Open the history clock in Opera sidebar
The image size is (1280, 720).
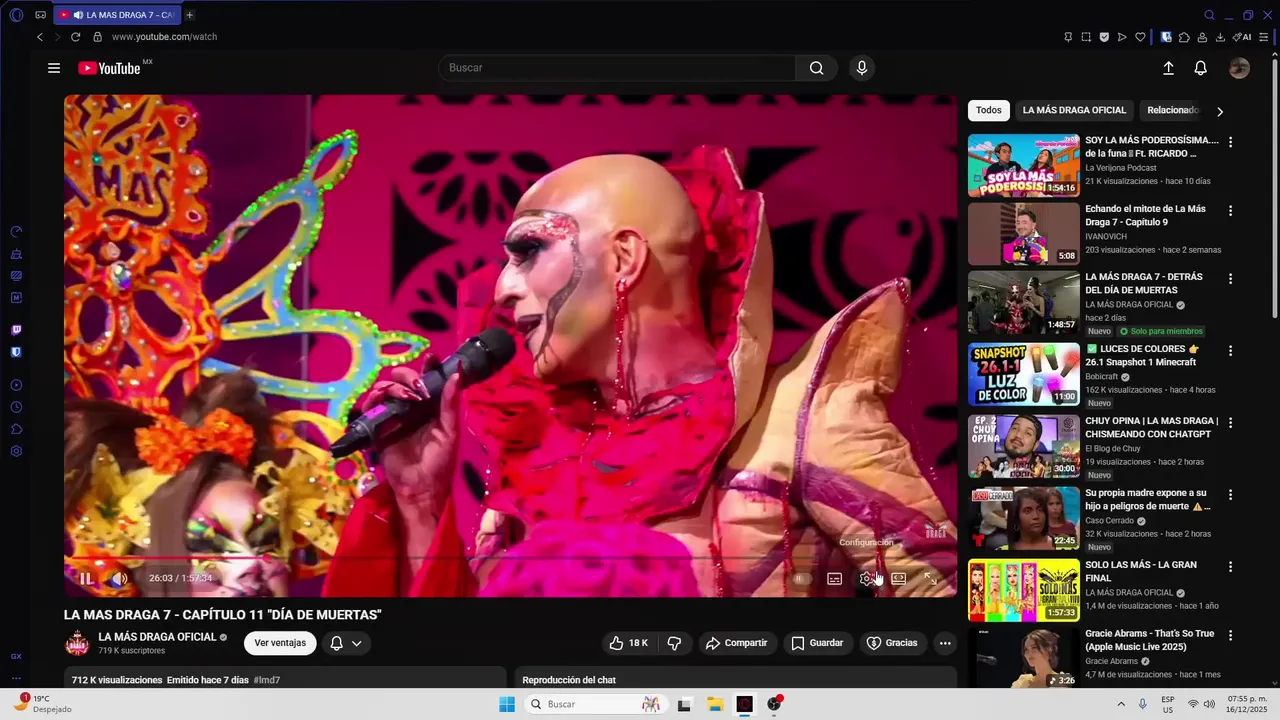coord(16,407)
